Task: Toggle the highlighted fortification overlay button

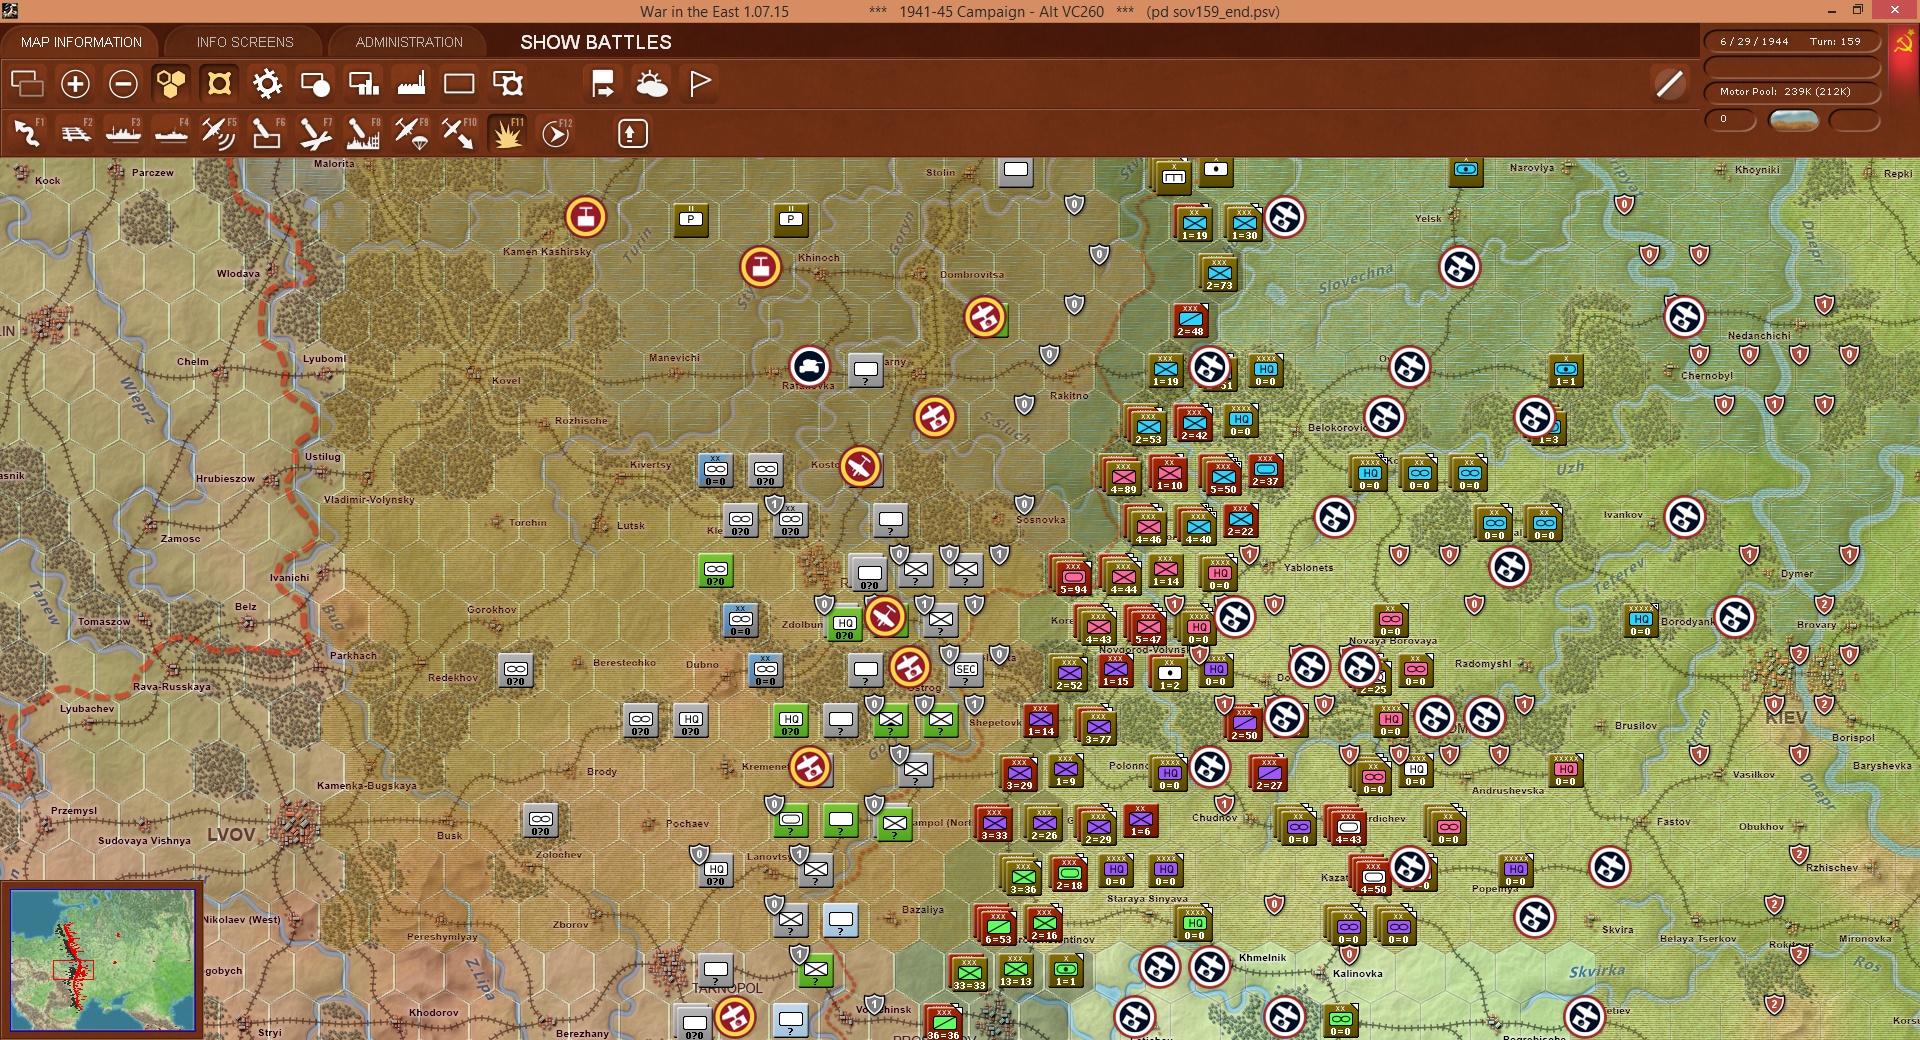Action: (x=219, y=84)
